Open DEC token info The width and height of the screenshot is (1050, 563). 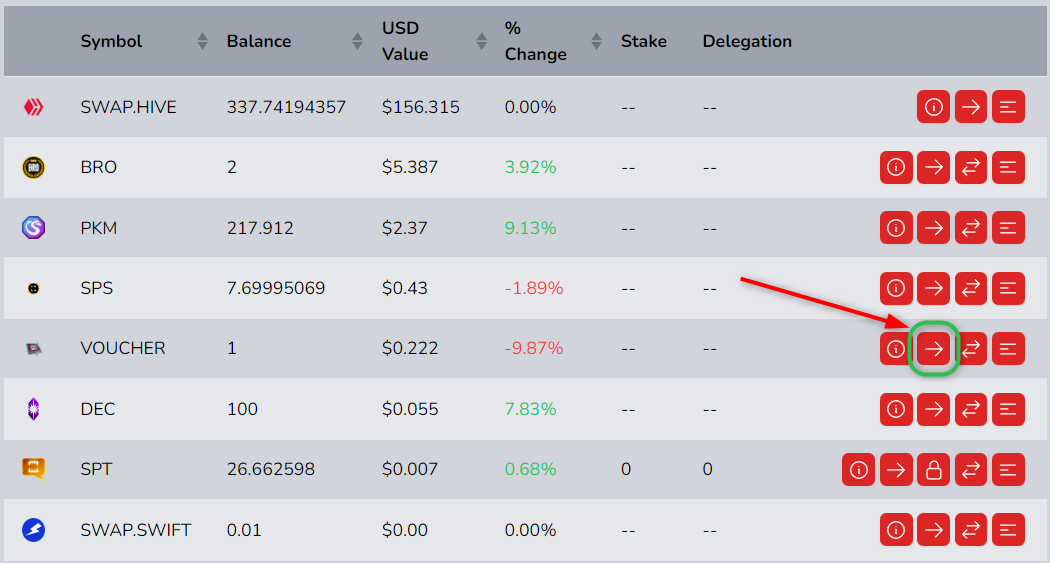(896, 409)
